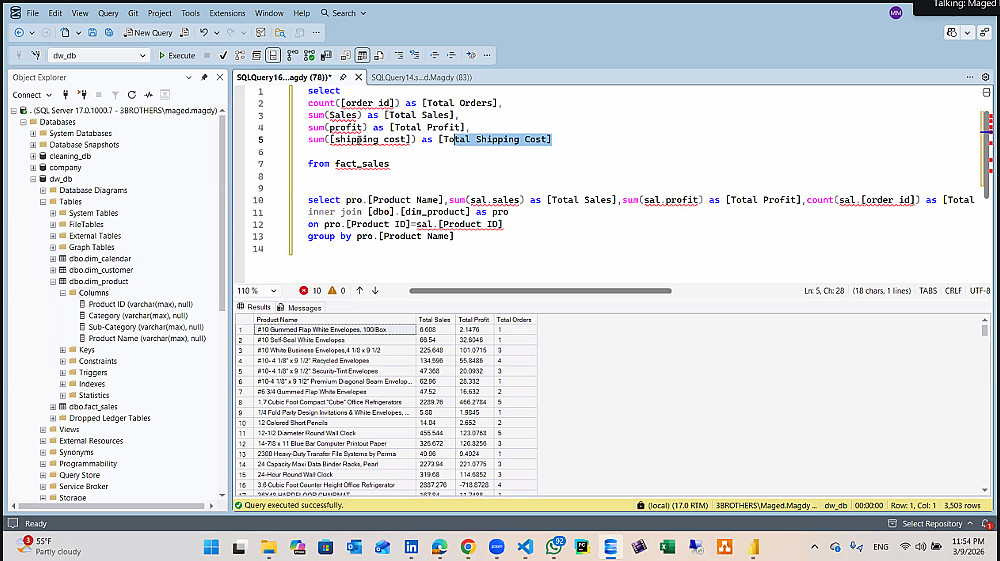
Task: Open the 110 % zoom dropdown
Action: (x=276, y=291)
